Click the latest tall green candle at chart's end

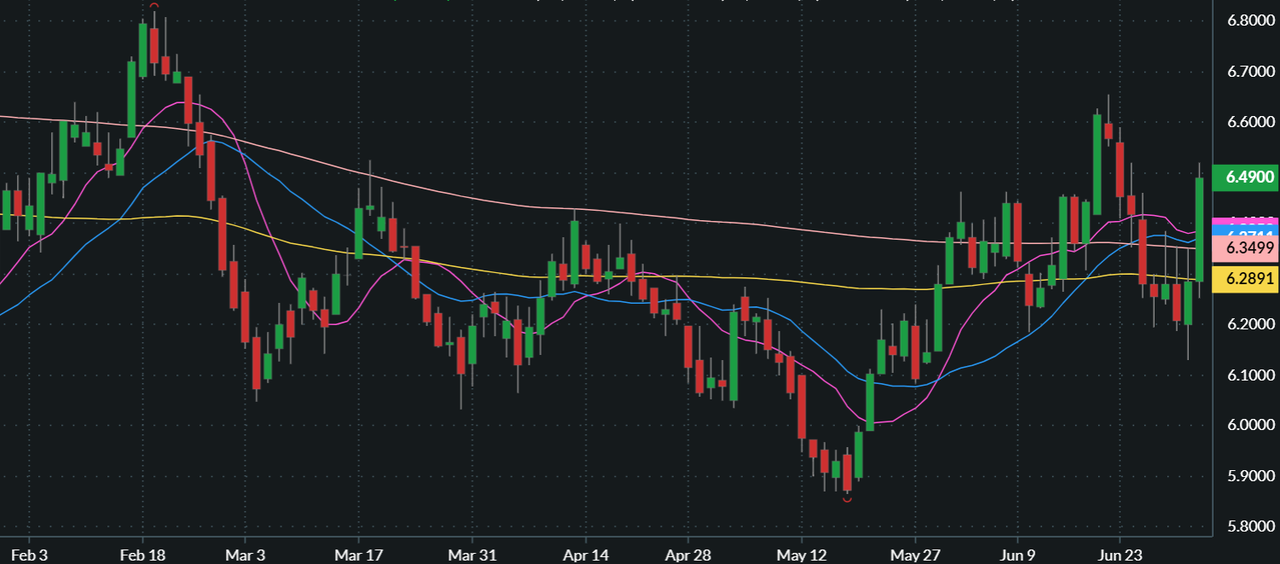pyautogui.click(x=1199, y=229)
